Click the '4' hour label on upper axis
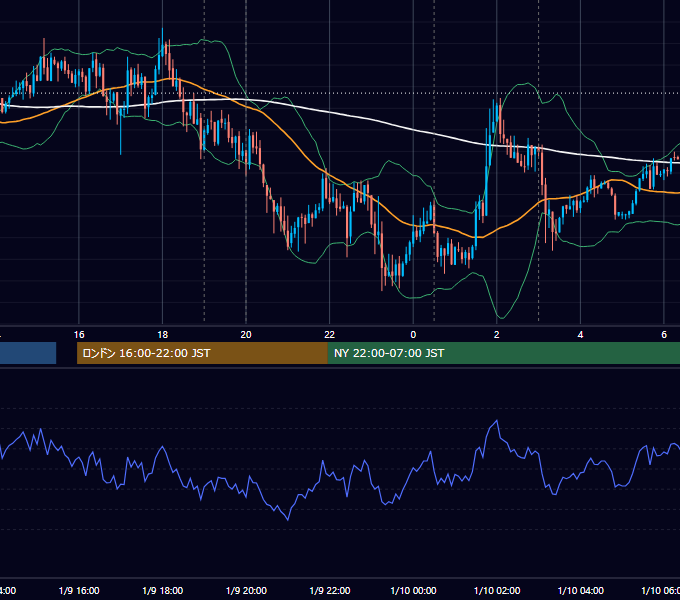The width and height of the screenshot is (680, 600). pos(580,335)
